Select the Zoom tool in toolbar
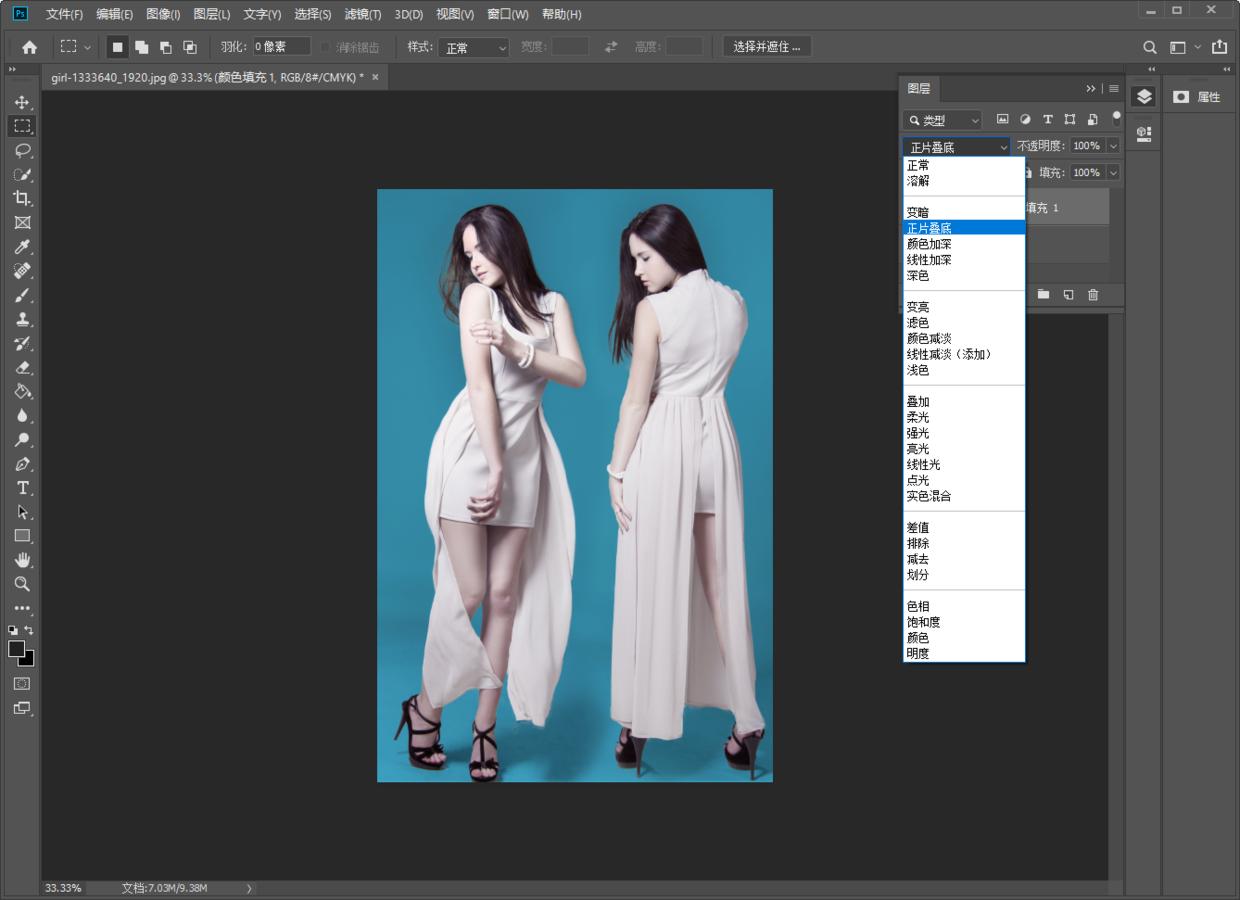Image resolution: width=1240 pixels, height=900 pixels. [x=22, y=584]
